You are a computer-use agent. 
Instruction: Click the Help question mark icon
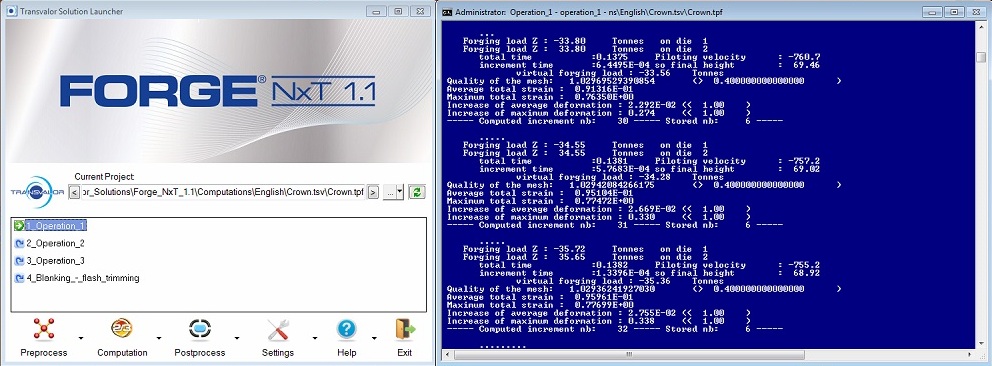pyautogui.click(x=346, y=329)
